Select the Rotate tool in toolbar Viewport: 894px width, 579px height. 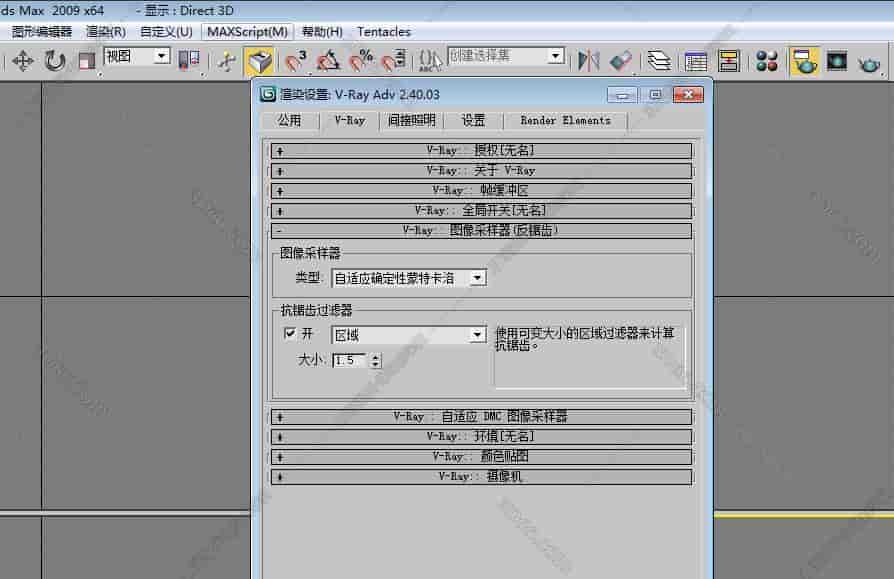(55, 61)
